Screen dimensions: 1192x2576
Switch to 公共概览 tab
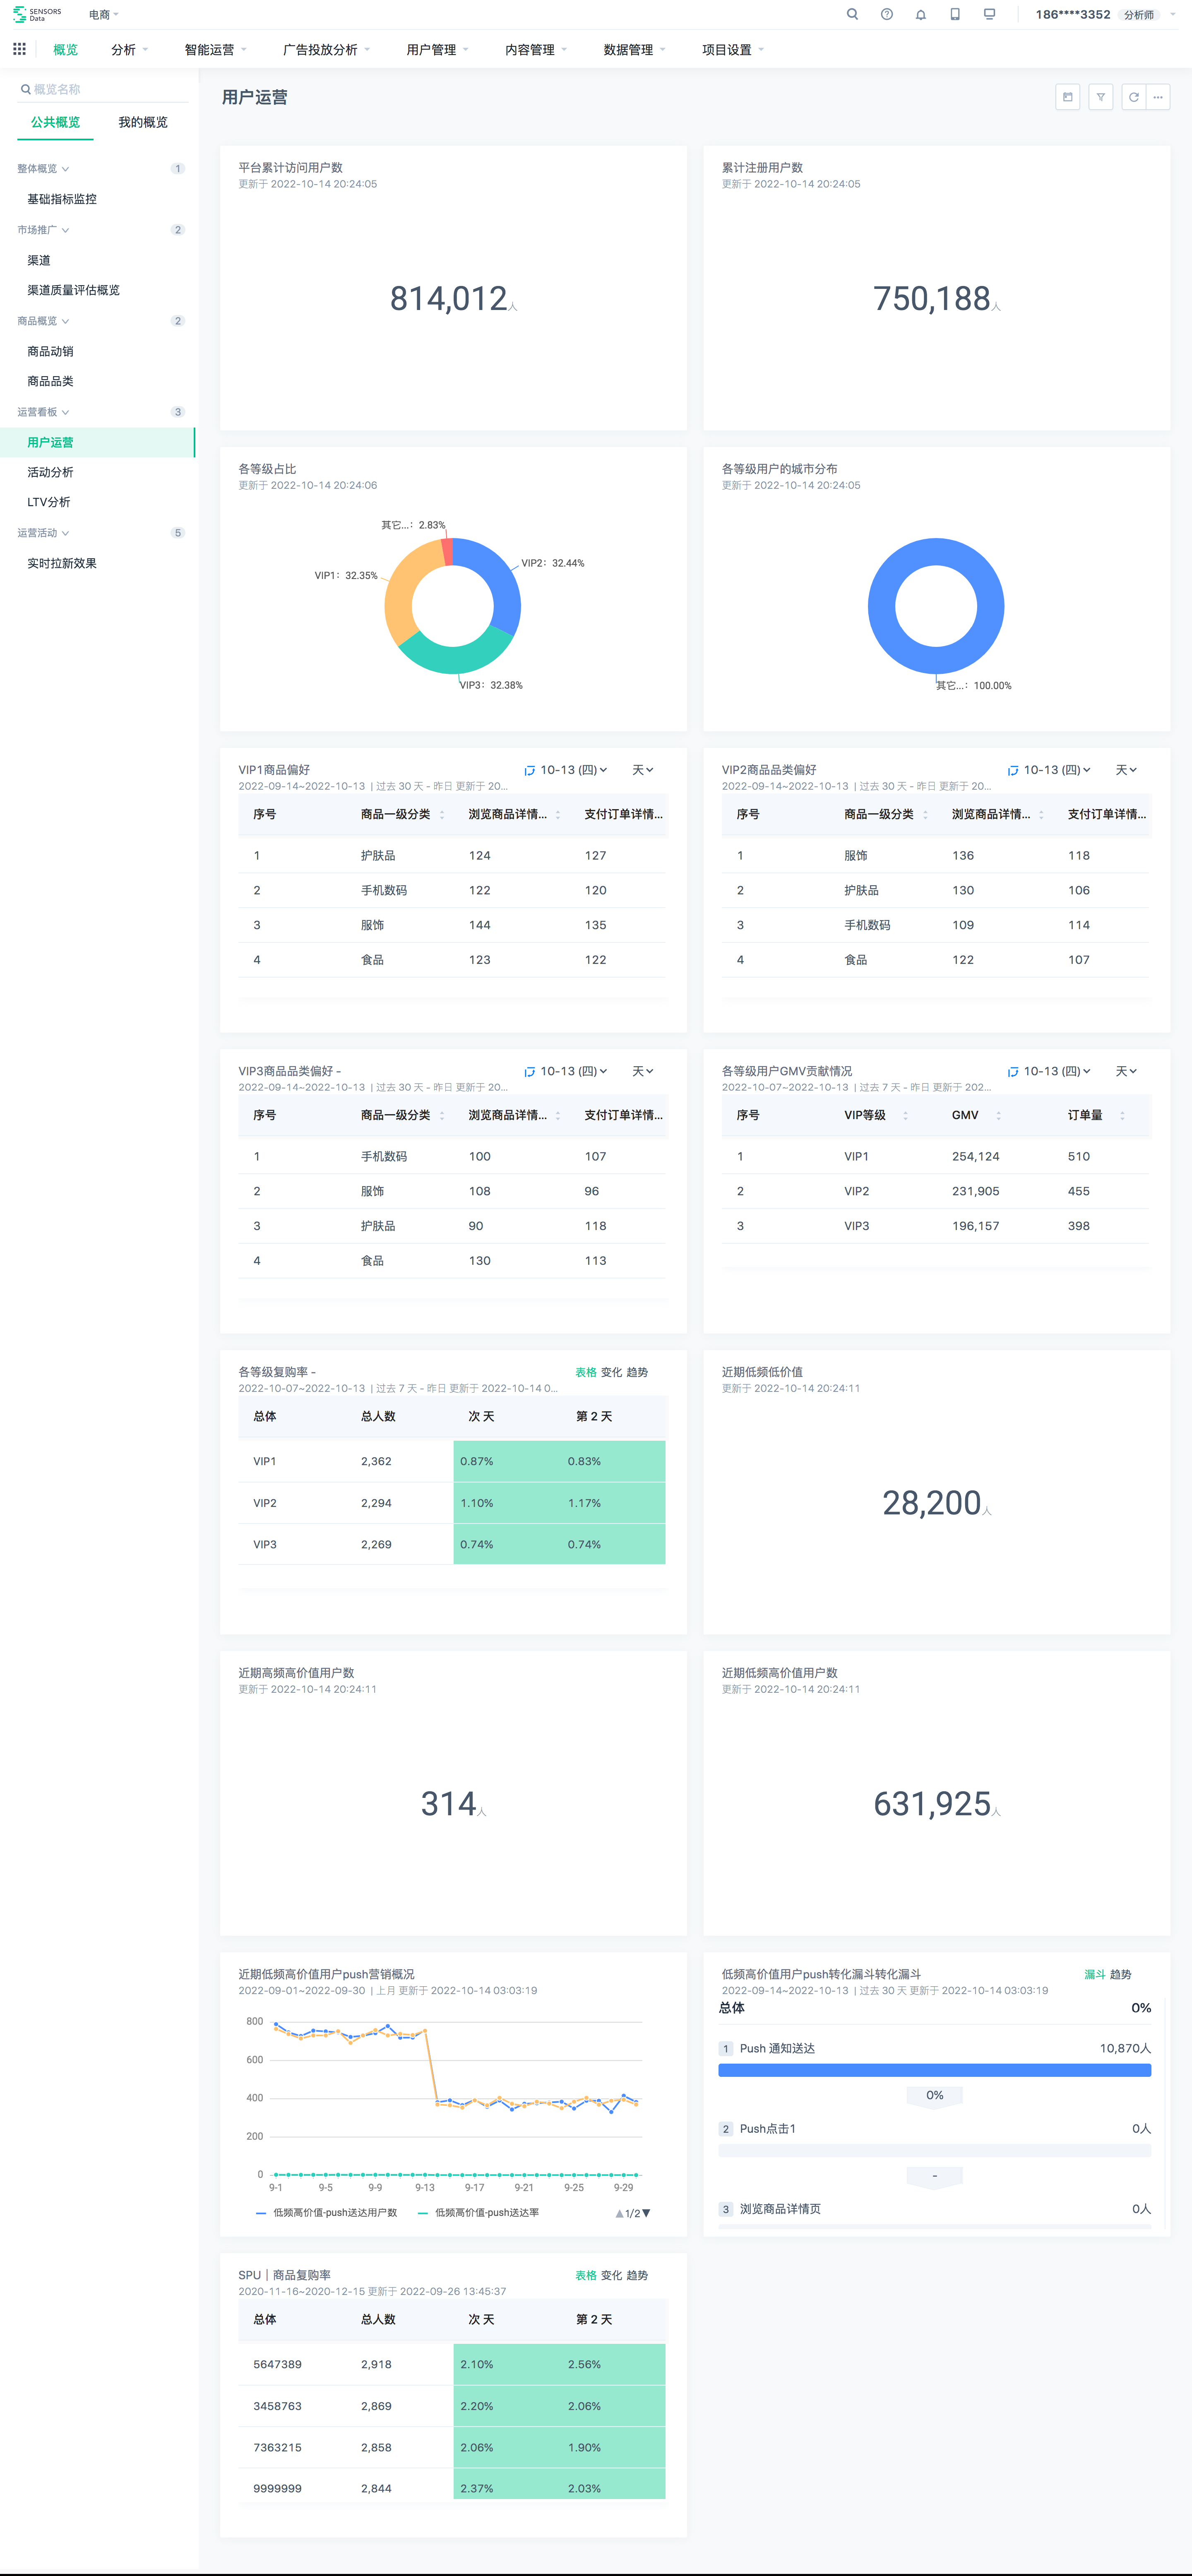coord(55,122)
